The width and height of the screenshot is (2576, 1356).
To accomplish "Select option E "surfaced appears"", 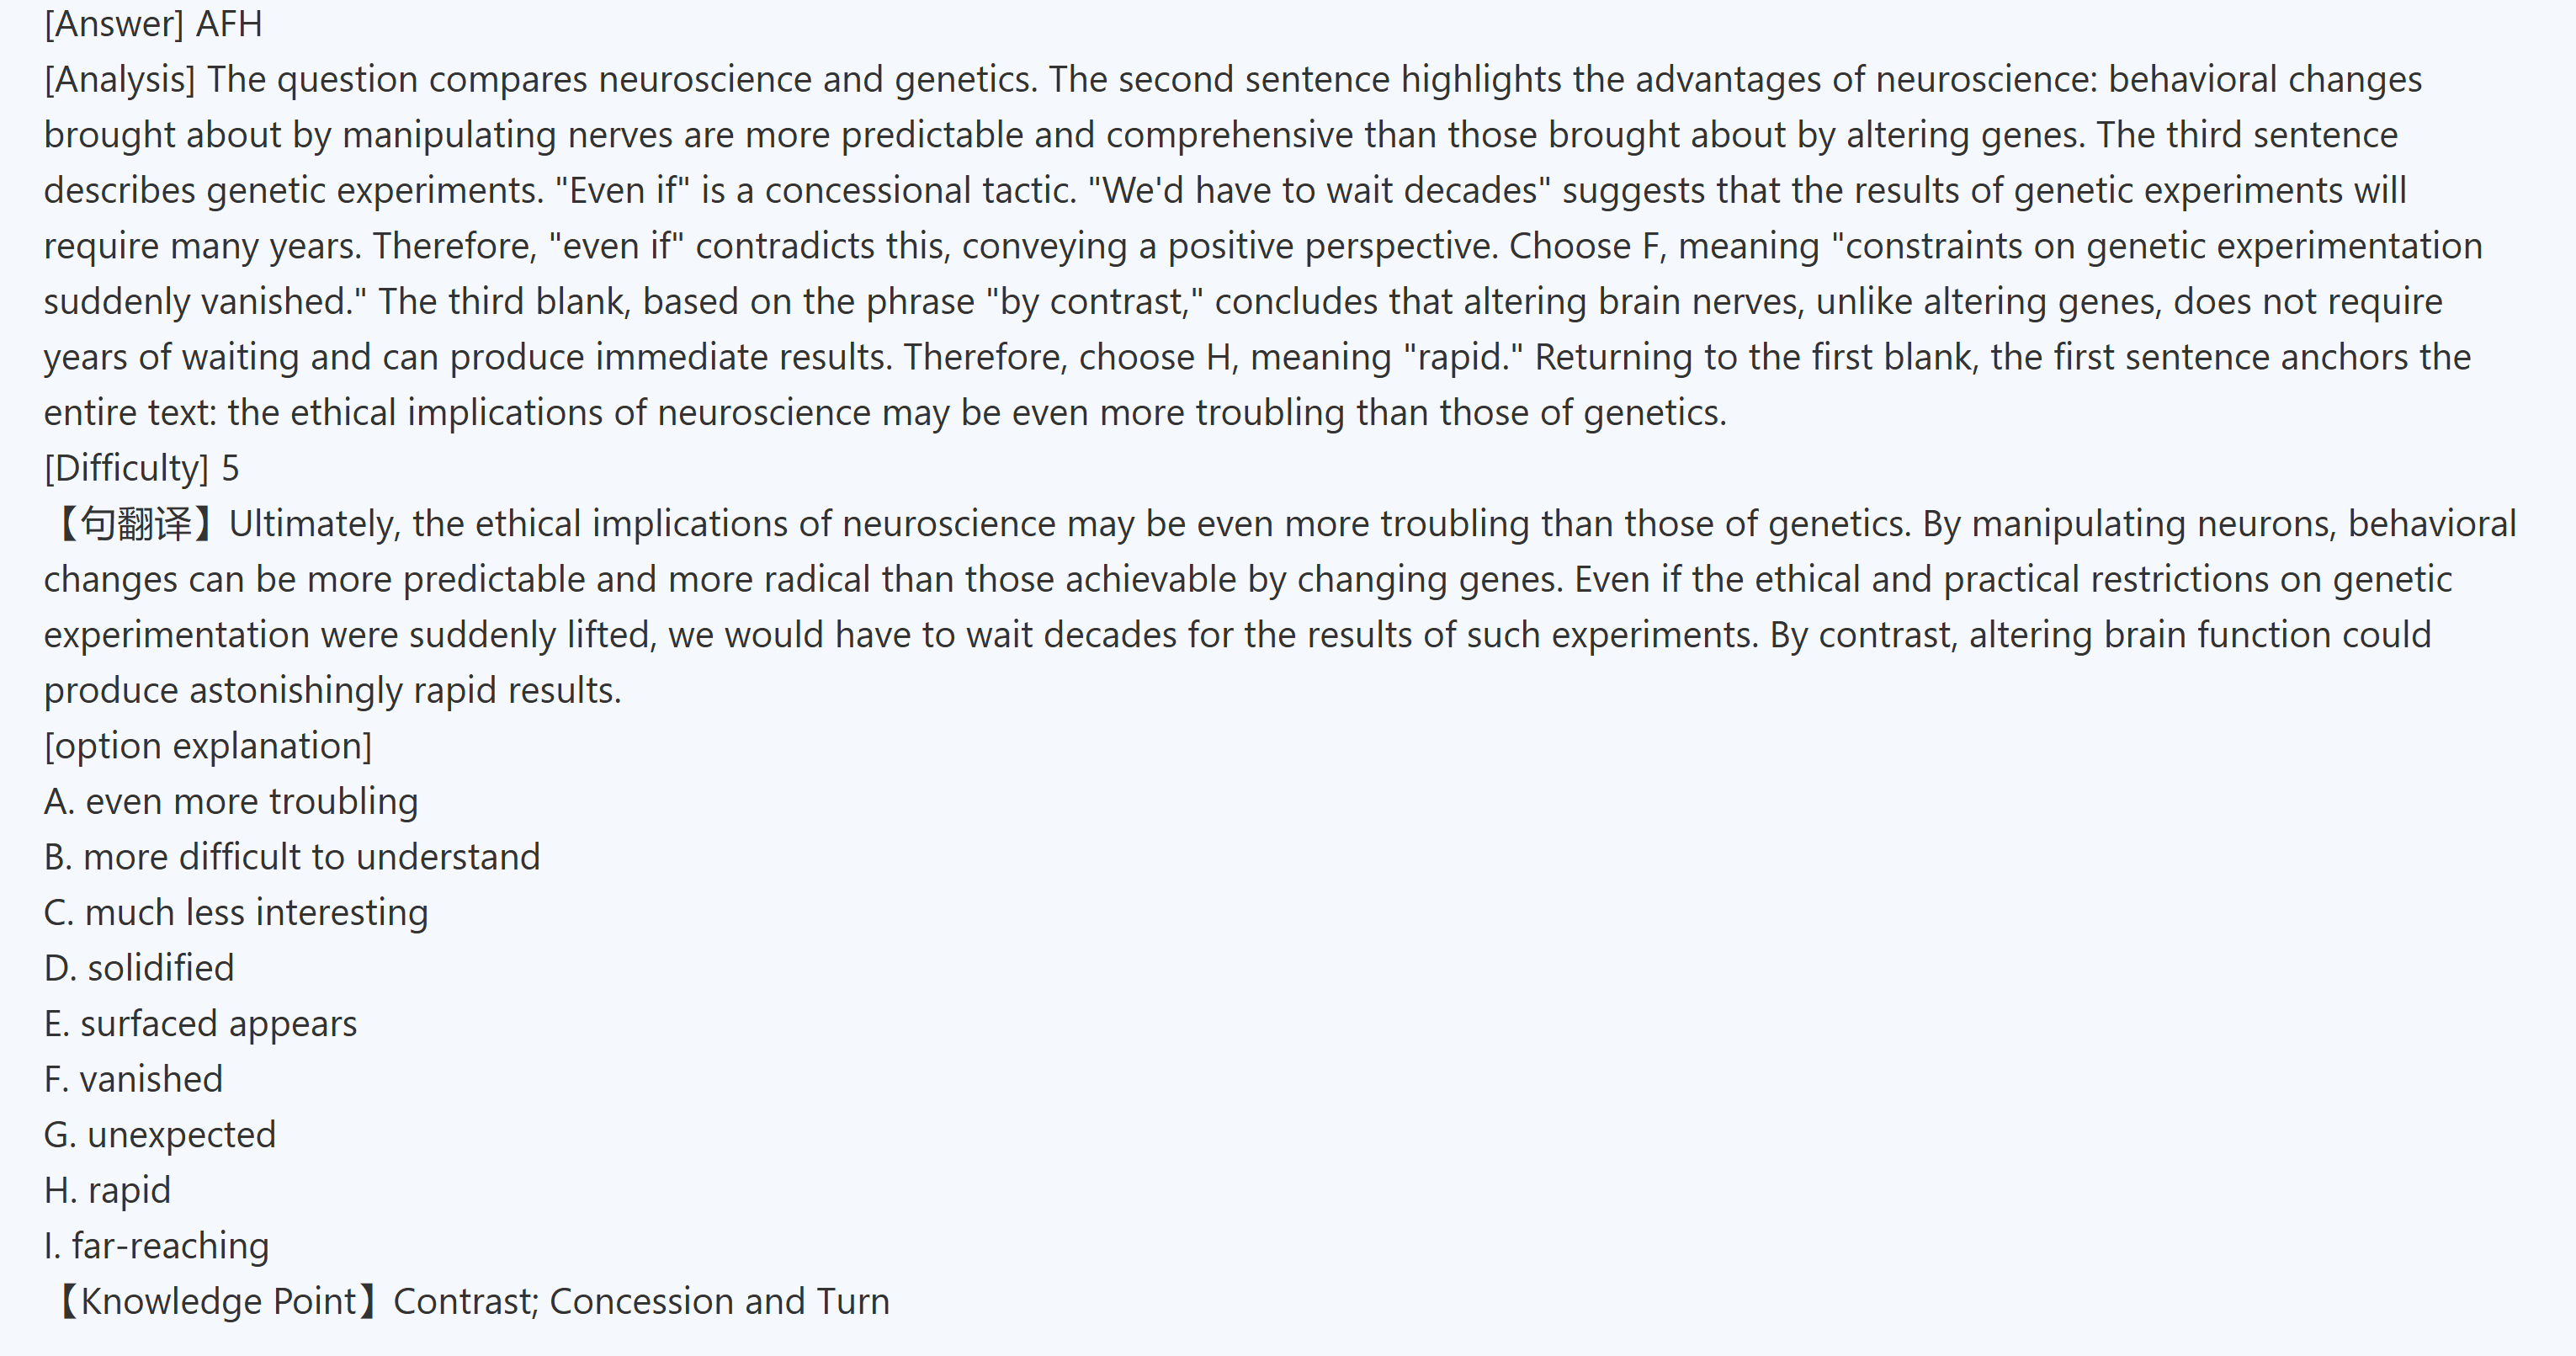I will point(200,1024).
